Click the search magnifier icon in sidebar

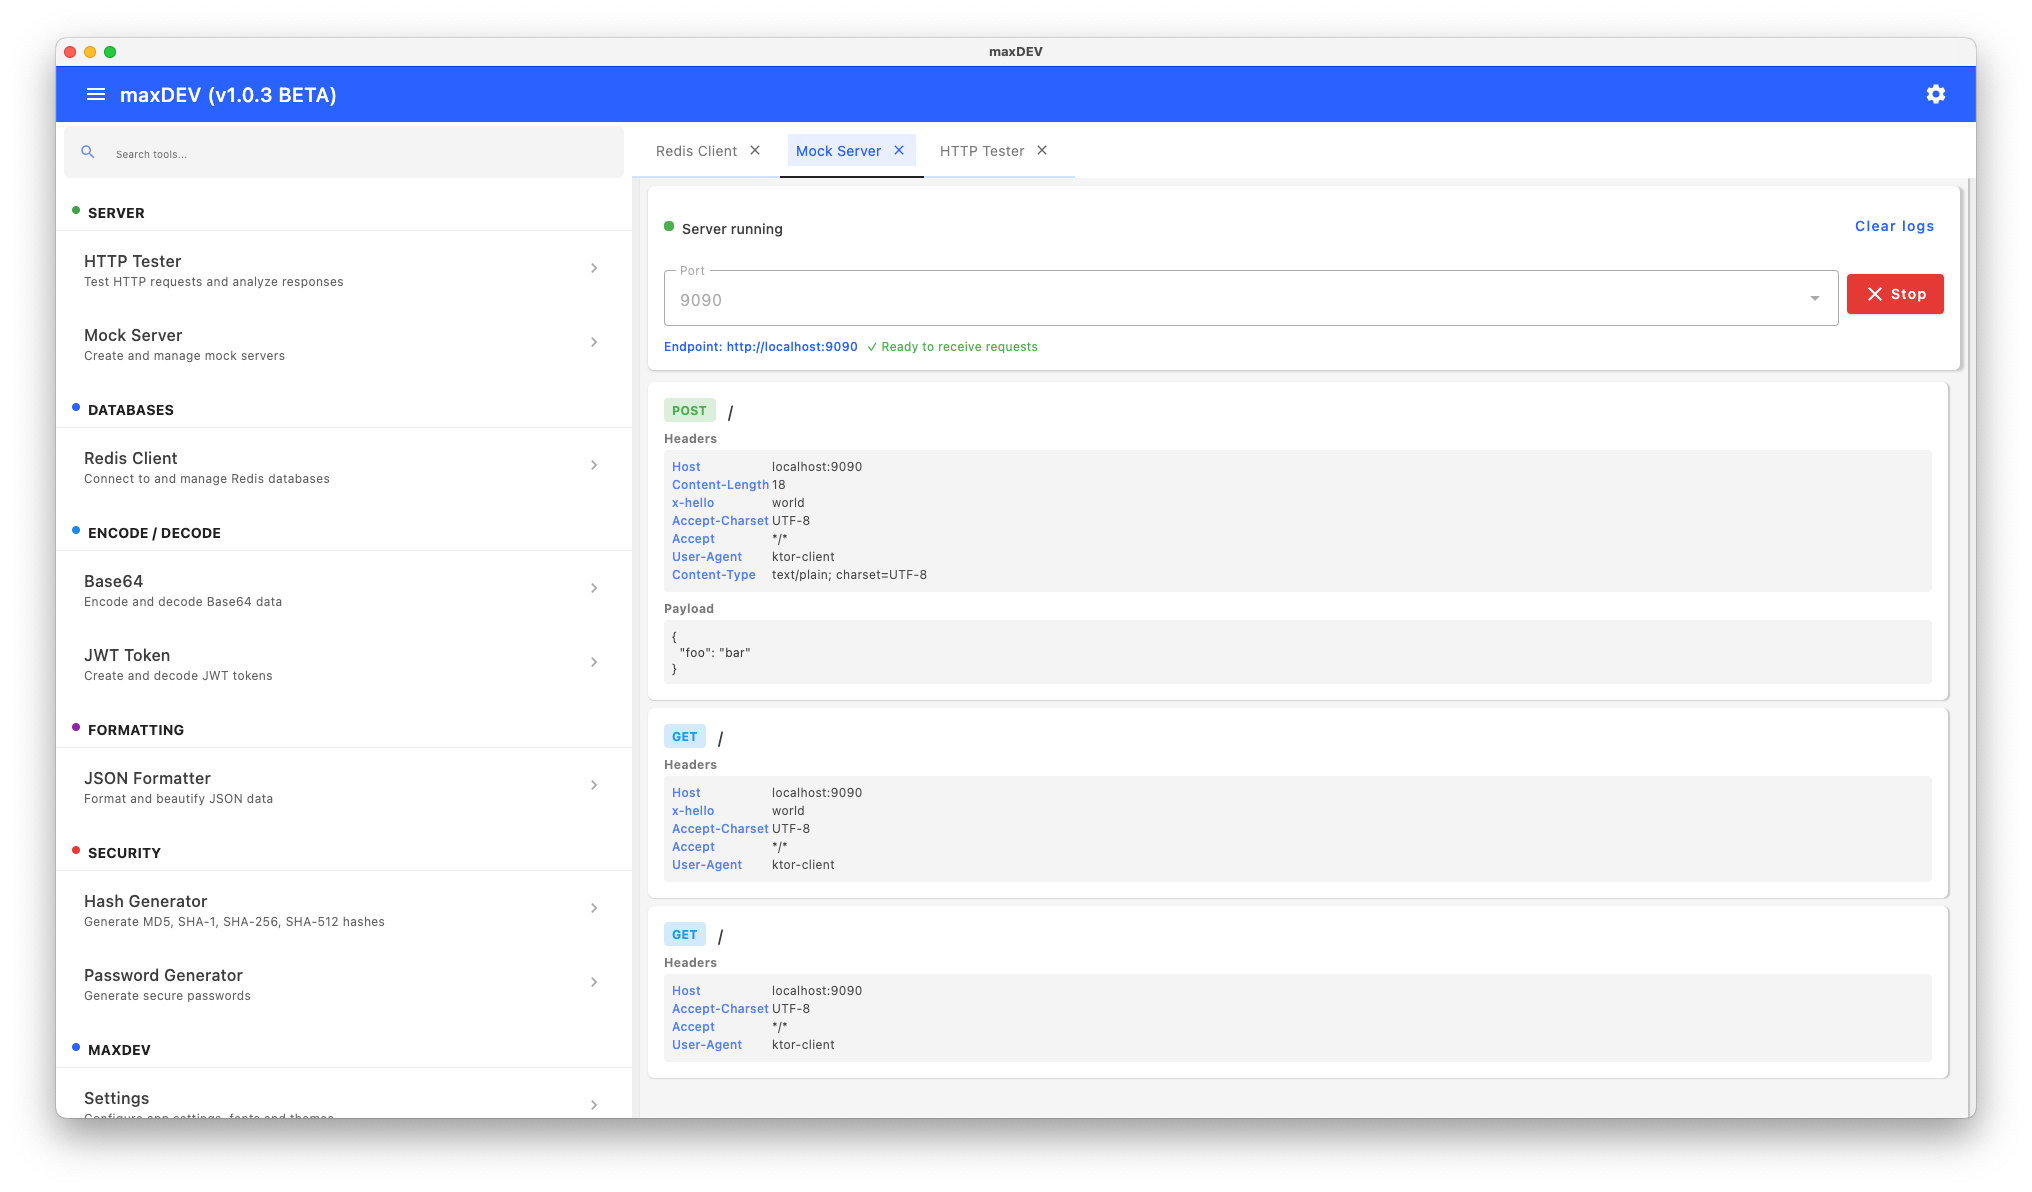[x=88, y=152]
